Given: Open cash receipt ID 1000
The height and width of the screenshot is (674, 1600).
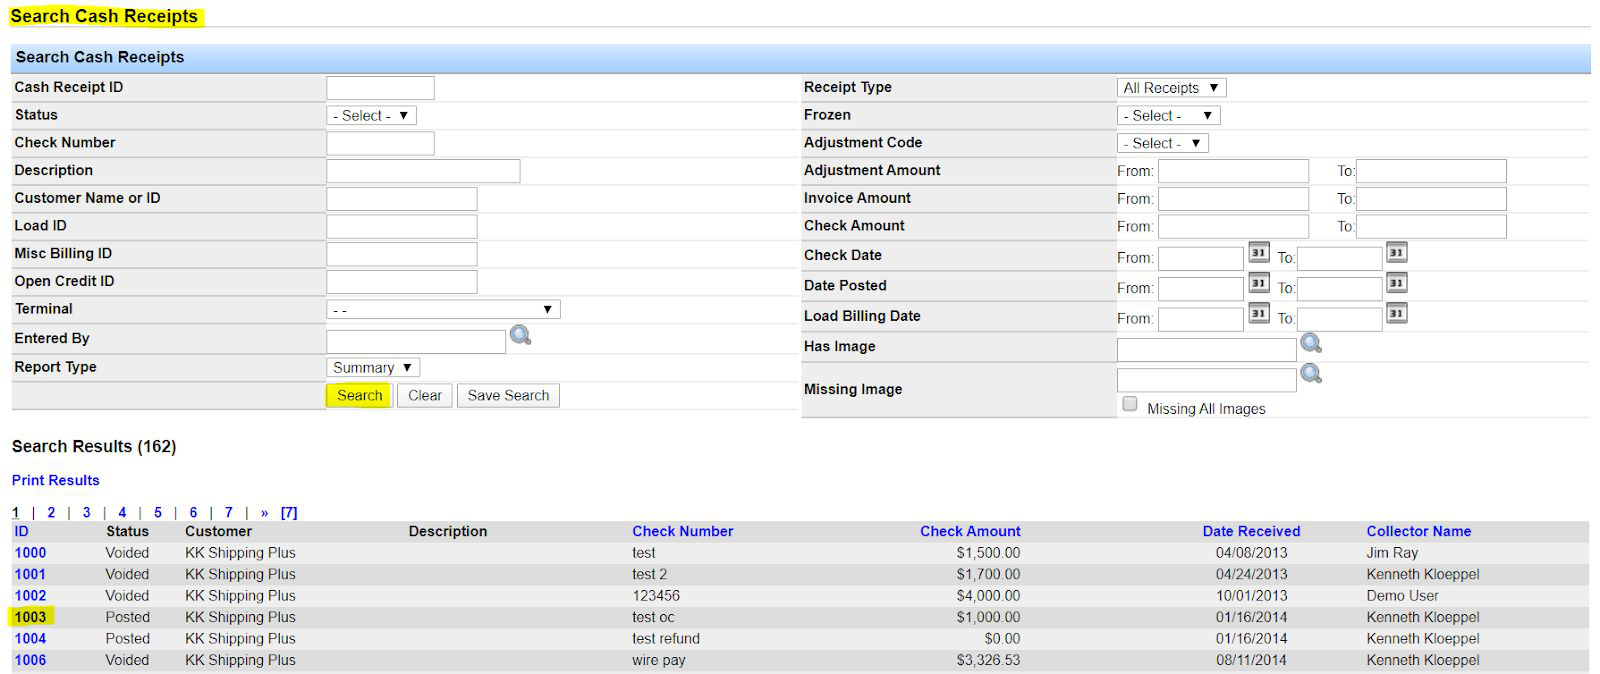Looking at the screenshot, I should [30, 552].
